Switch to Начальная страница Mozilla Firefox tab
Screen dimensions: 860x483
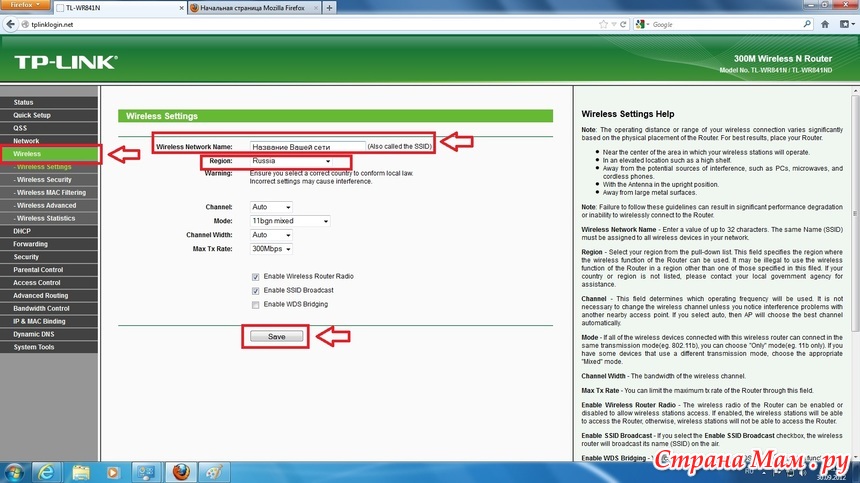coord(254,8)
